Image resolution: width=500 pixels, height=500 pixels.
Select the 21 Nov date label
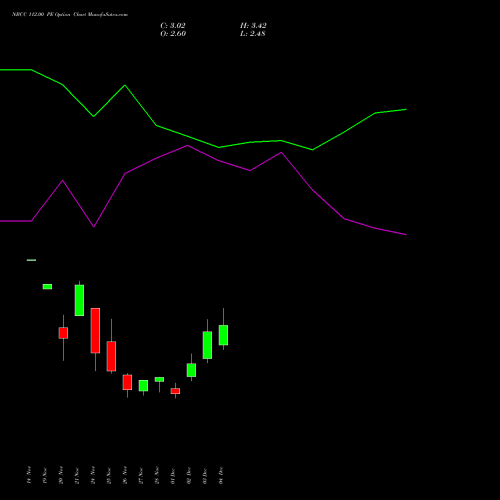(77, 475)
